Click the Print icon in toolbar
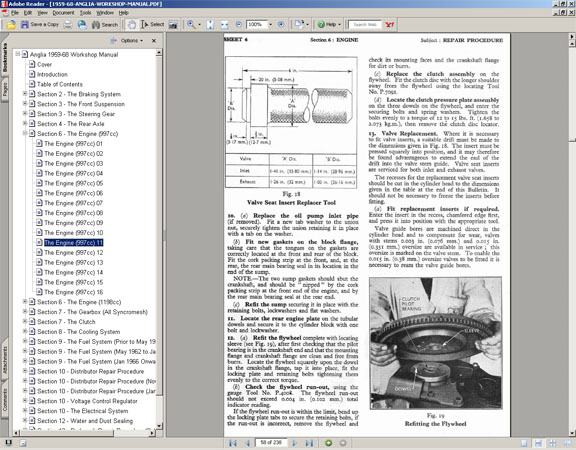This screenshot has width=576, height=450. point(68,25)
